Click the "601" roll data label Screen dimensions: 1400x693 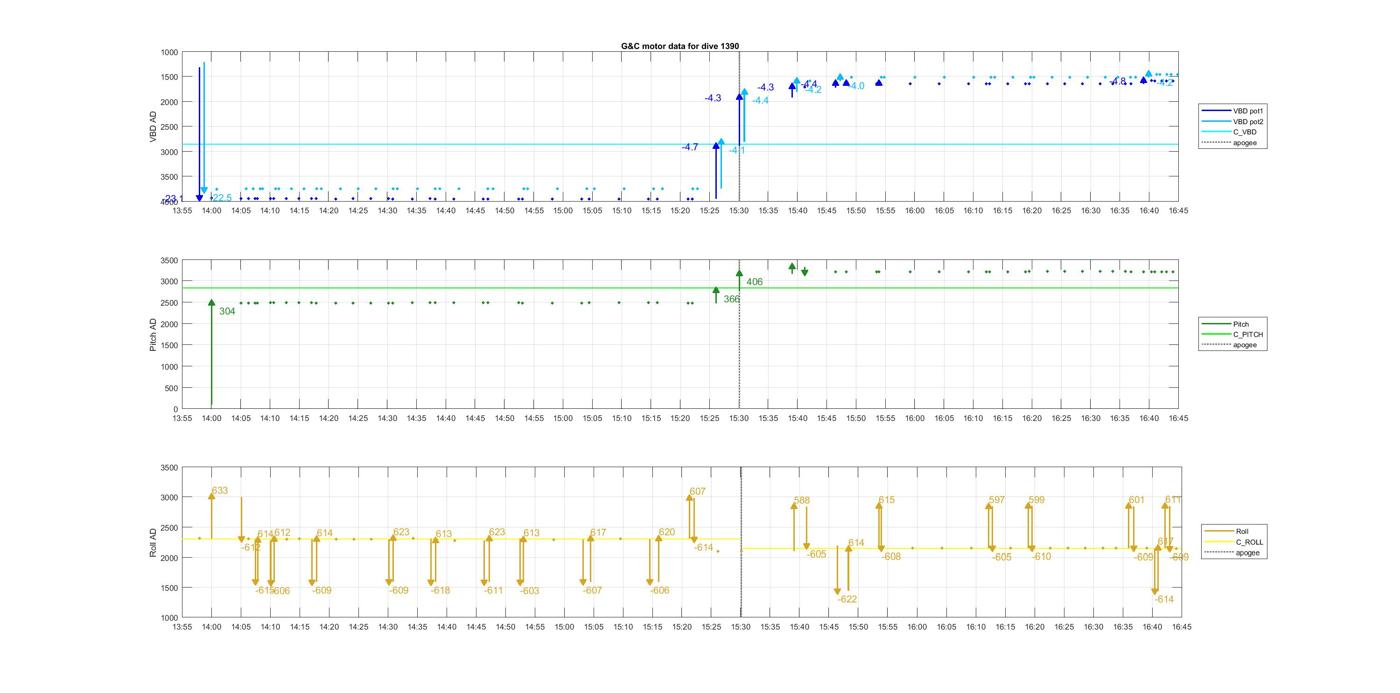[1137, 501]
